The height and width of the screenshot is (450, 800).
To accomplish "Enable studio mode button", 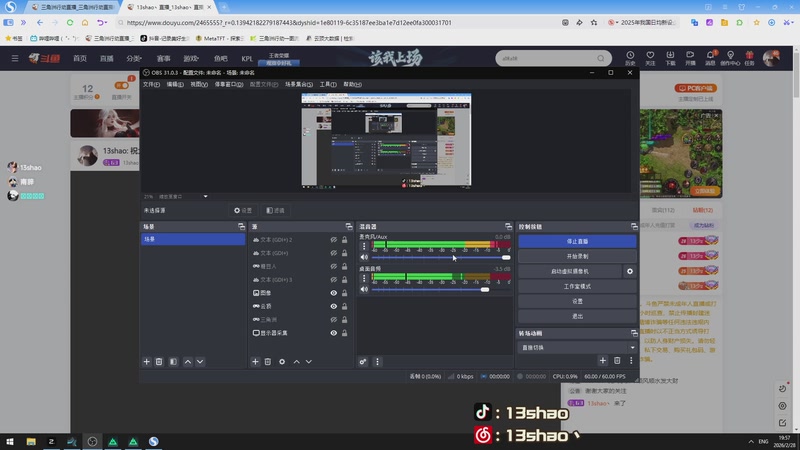I will 577,286.
